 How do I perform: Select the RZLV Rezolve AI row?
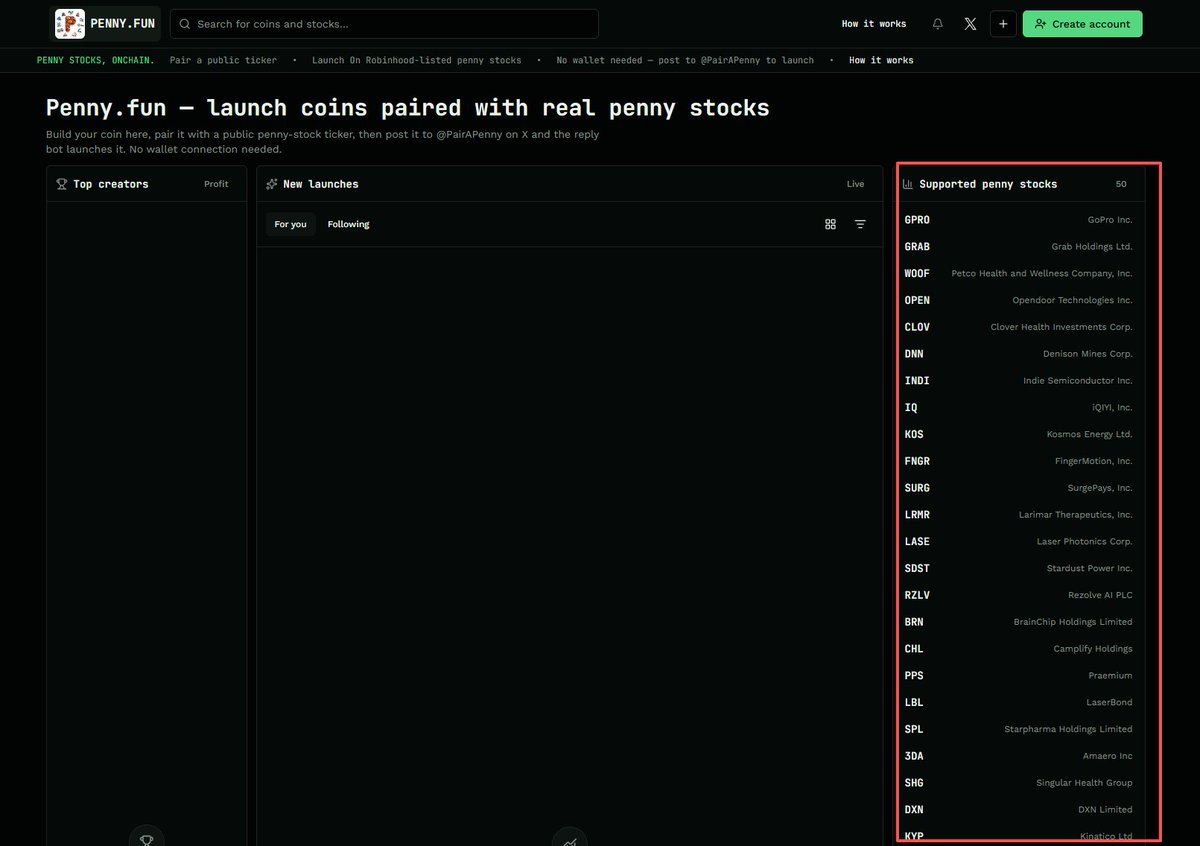pos(1018,595)
